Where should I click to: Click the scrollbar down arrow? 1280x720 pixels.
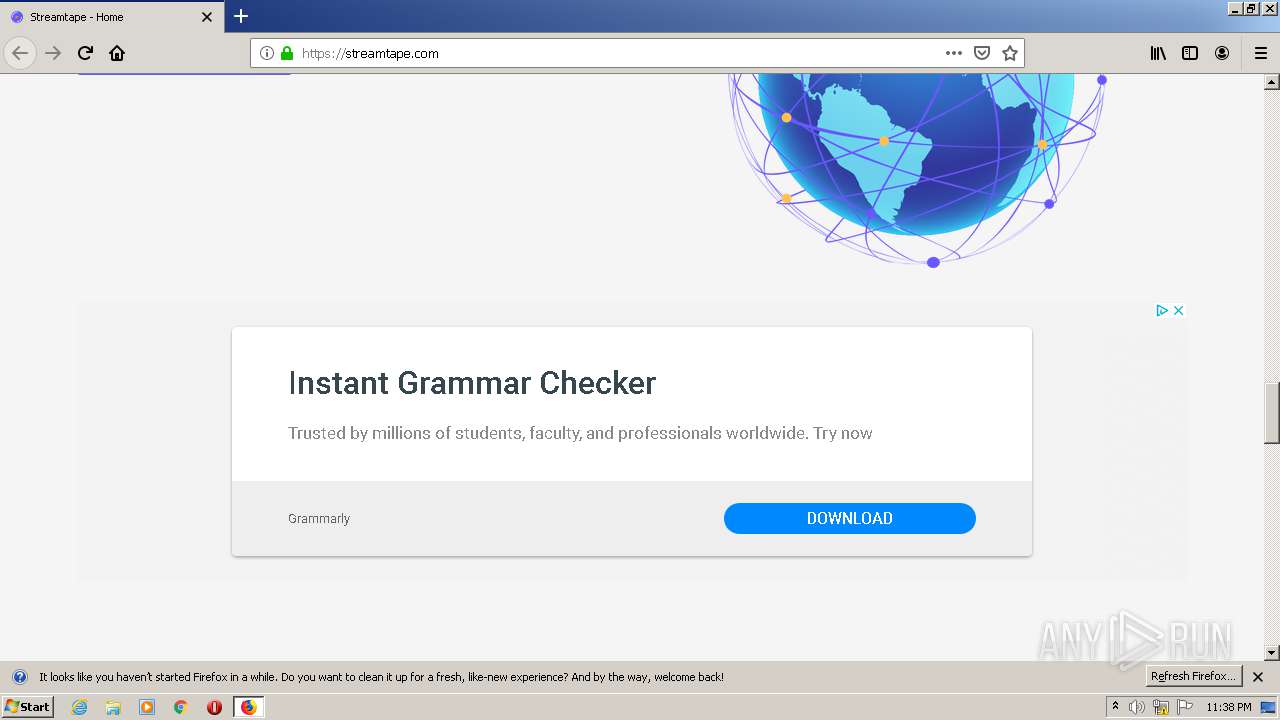click(x=1272, y=653)
